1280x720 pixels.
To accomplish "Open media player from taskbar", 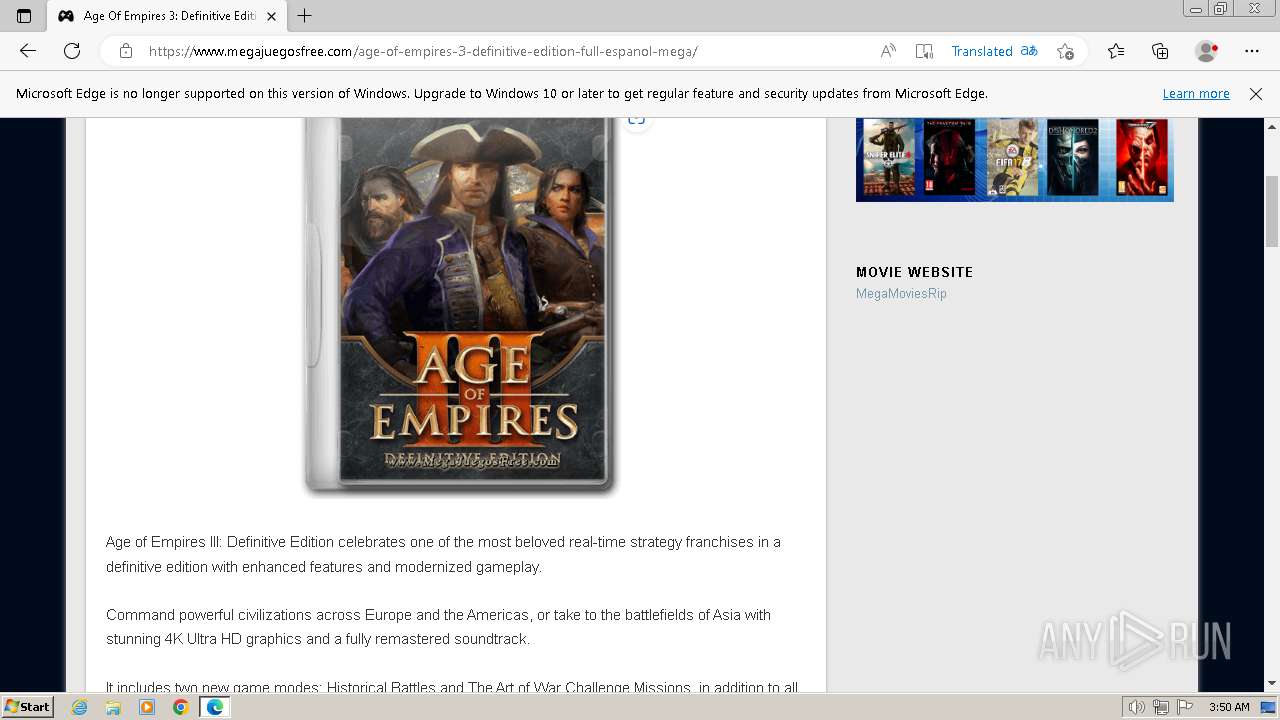I will coord(147,707).
